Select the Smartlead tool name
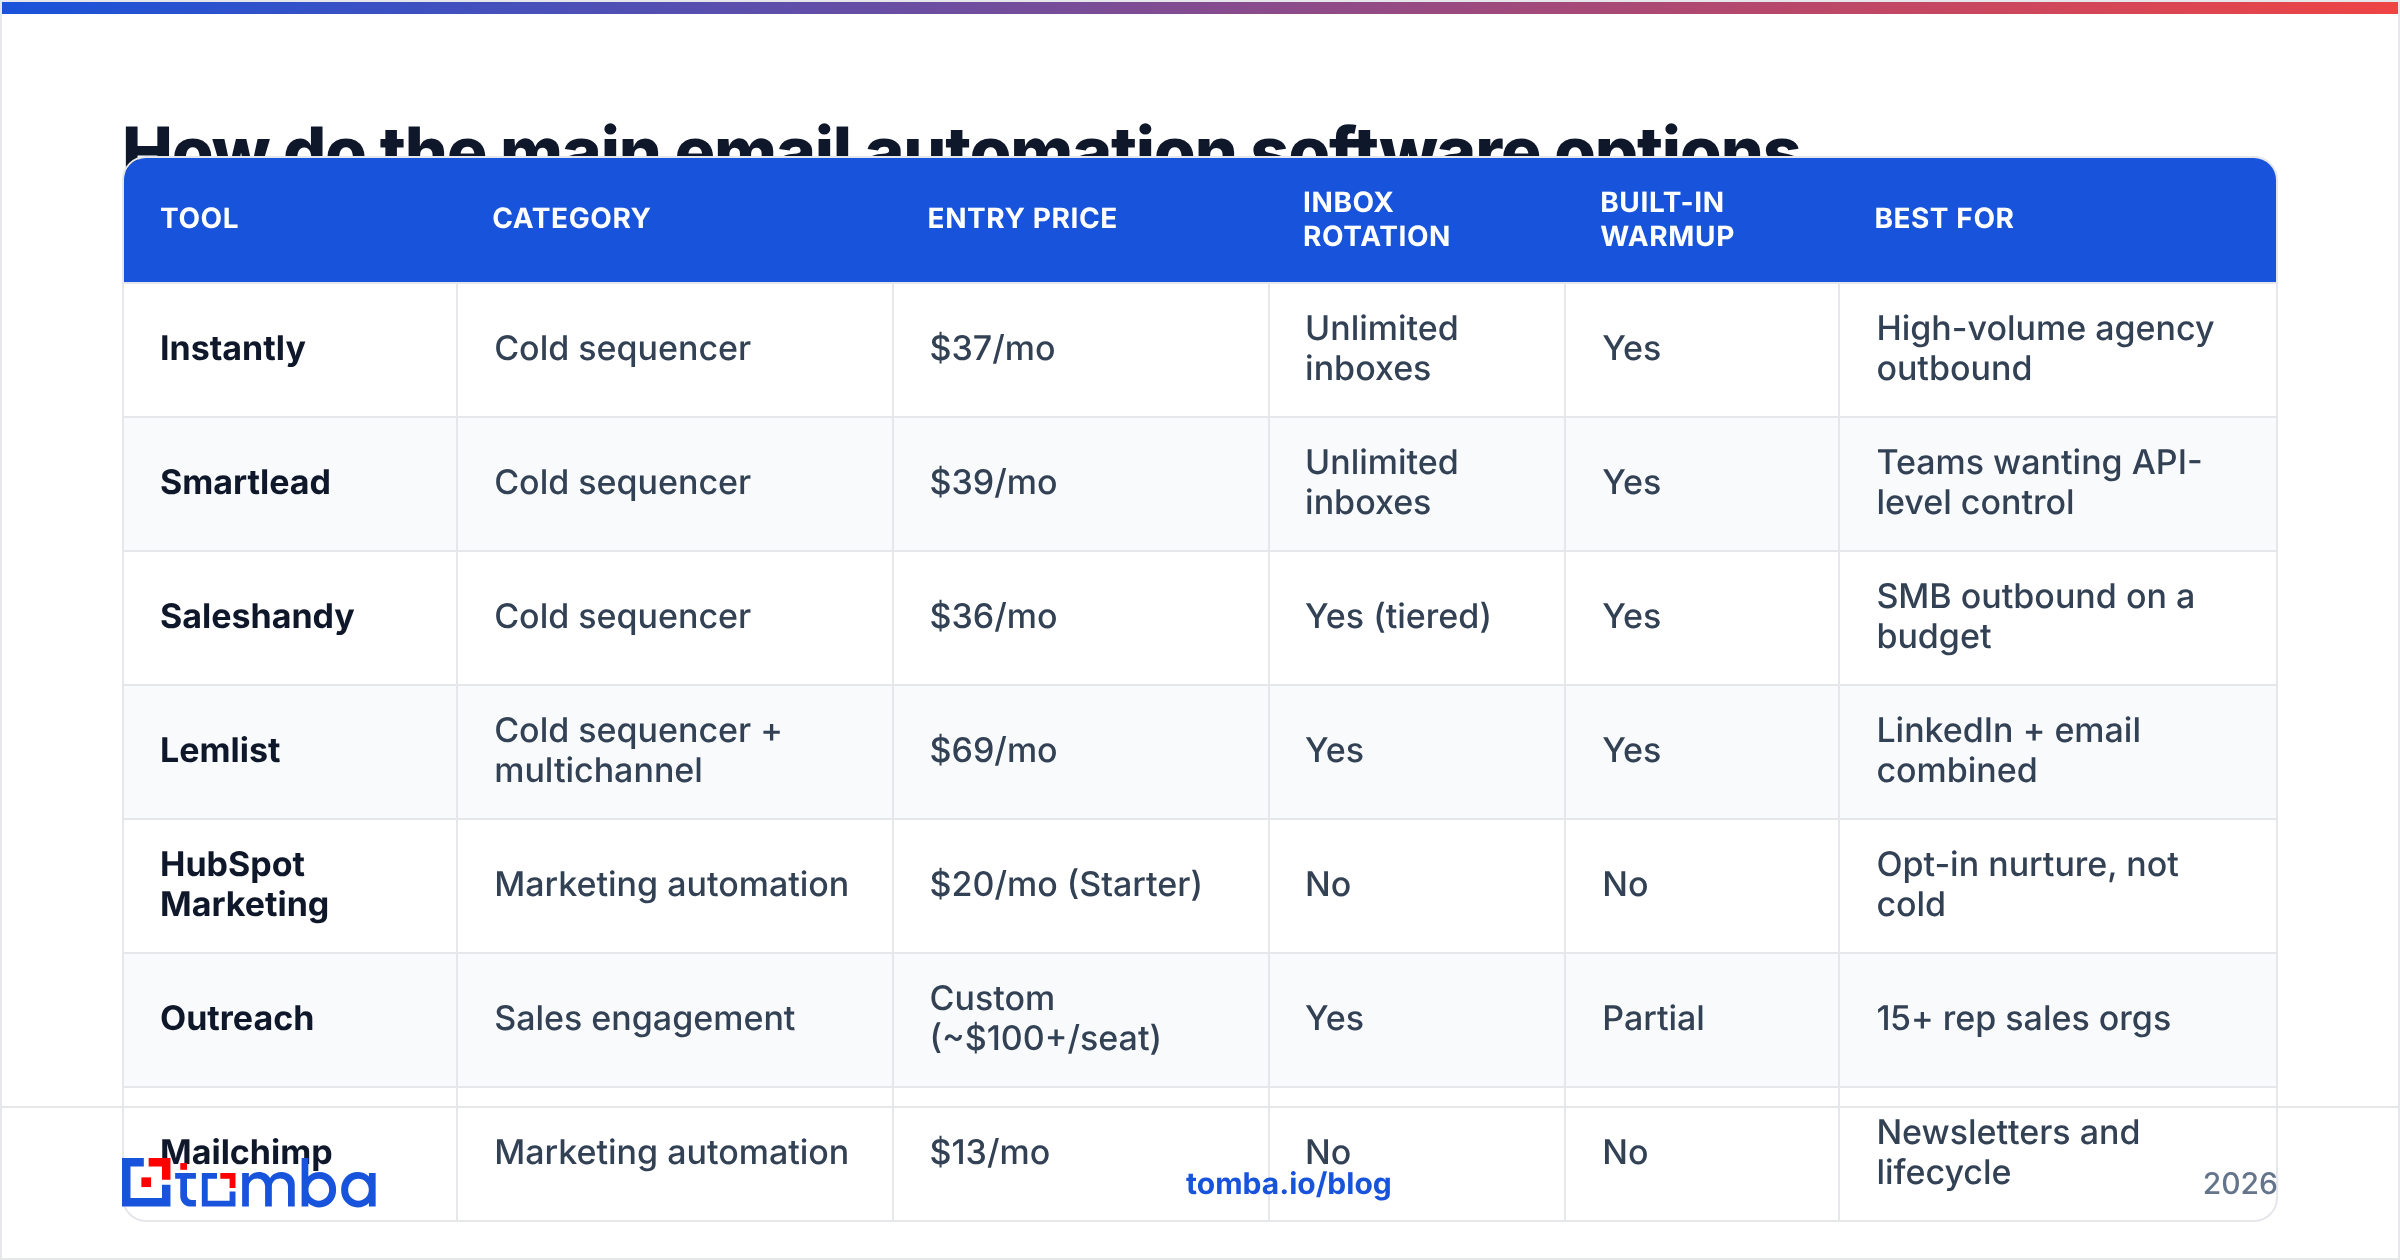 click(245, 482)
